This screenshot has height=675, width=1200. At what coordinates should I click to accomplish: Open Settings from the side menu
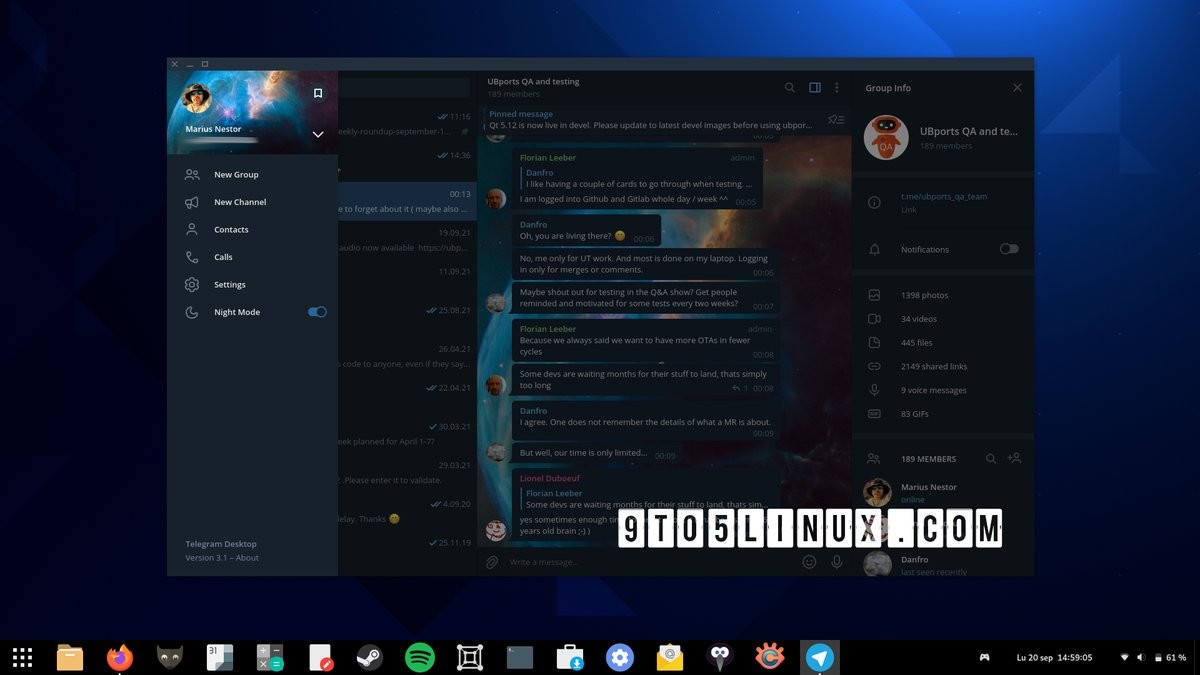pyautogui.click(x=252, y=285)
